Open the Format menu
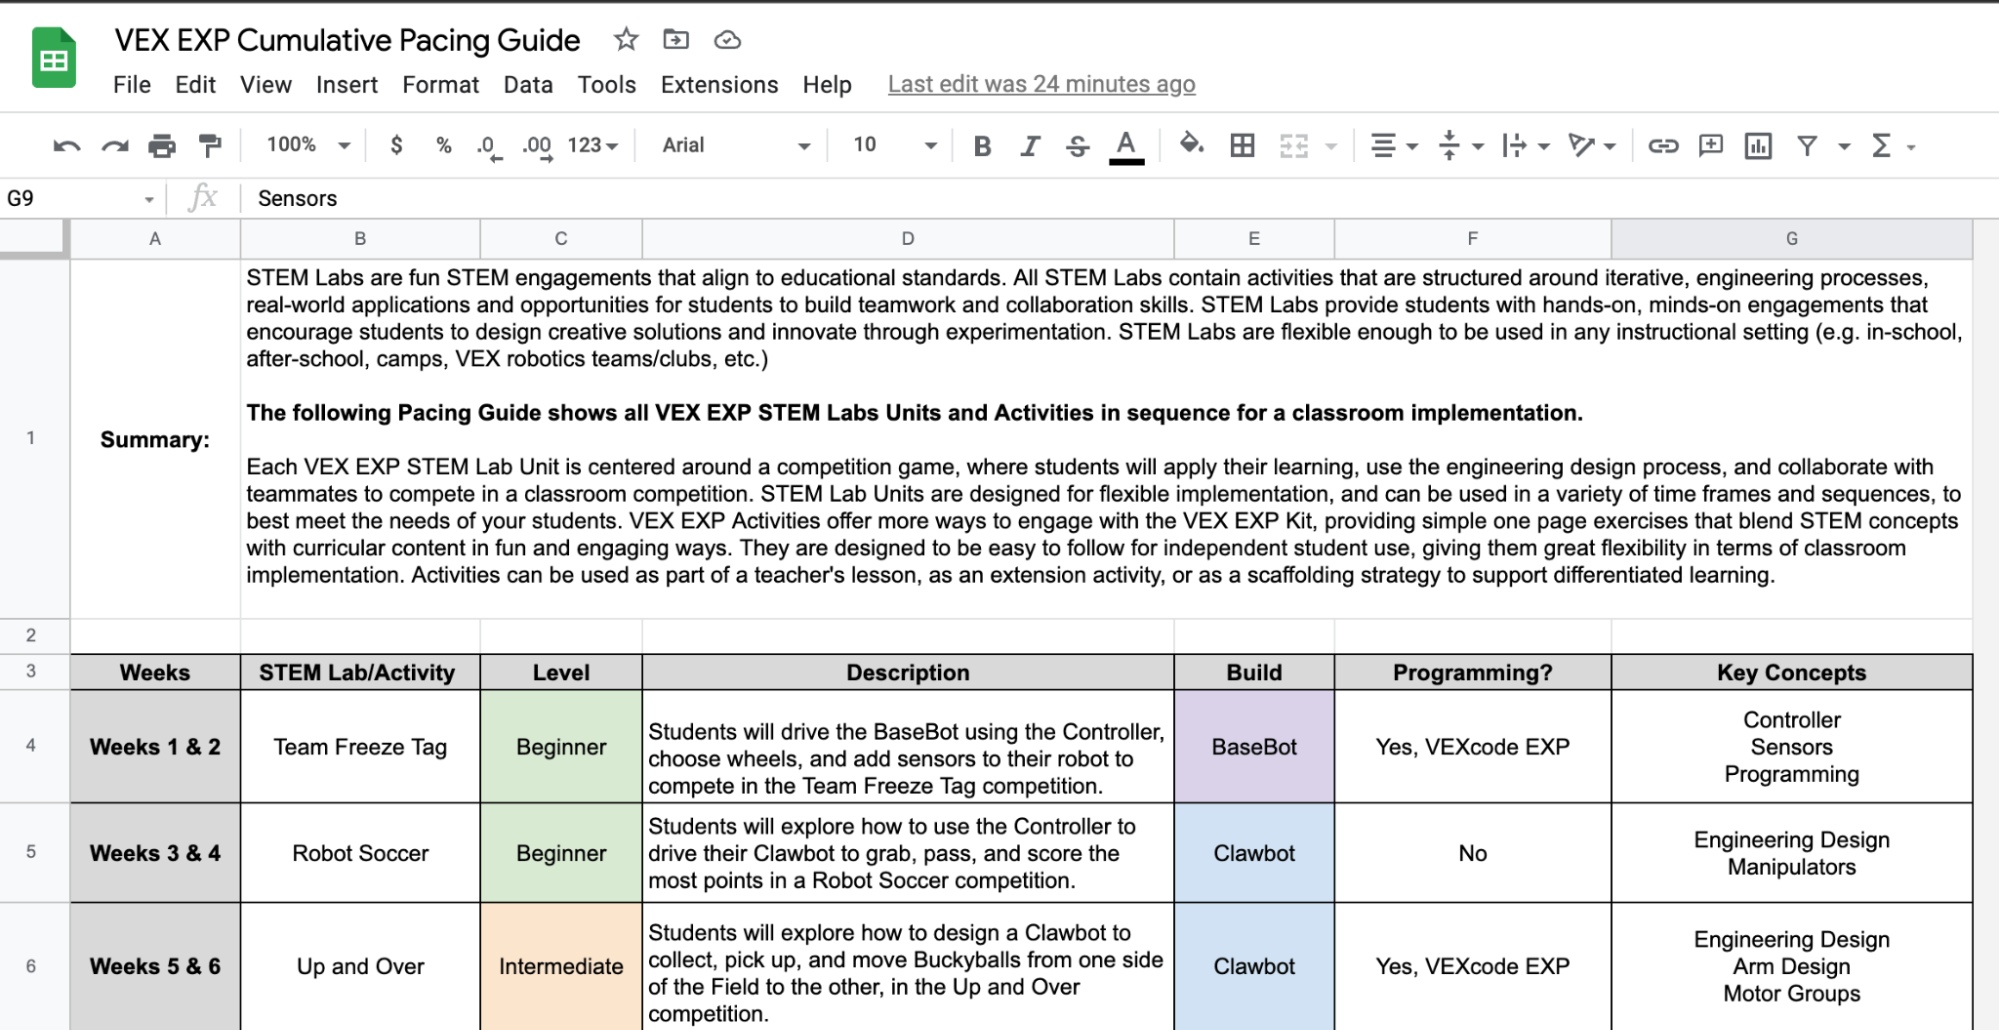 (440, 85)
